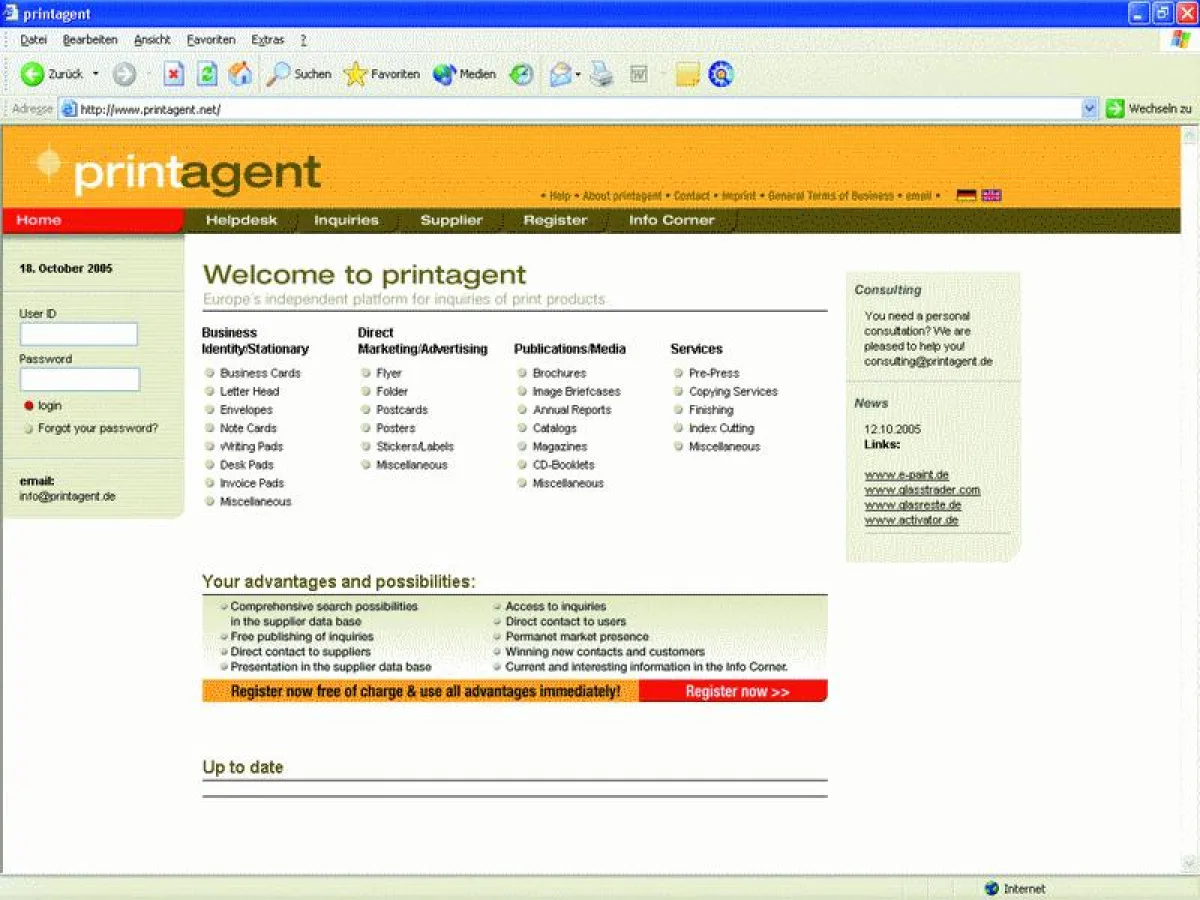This screenshot has width=1200, height=900.
Task: Refresh the page using the toolbar icon
Action: tap(207, 74)
